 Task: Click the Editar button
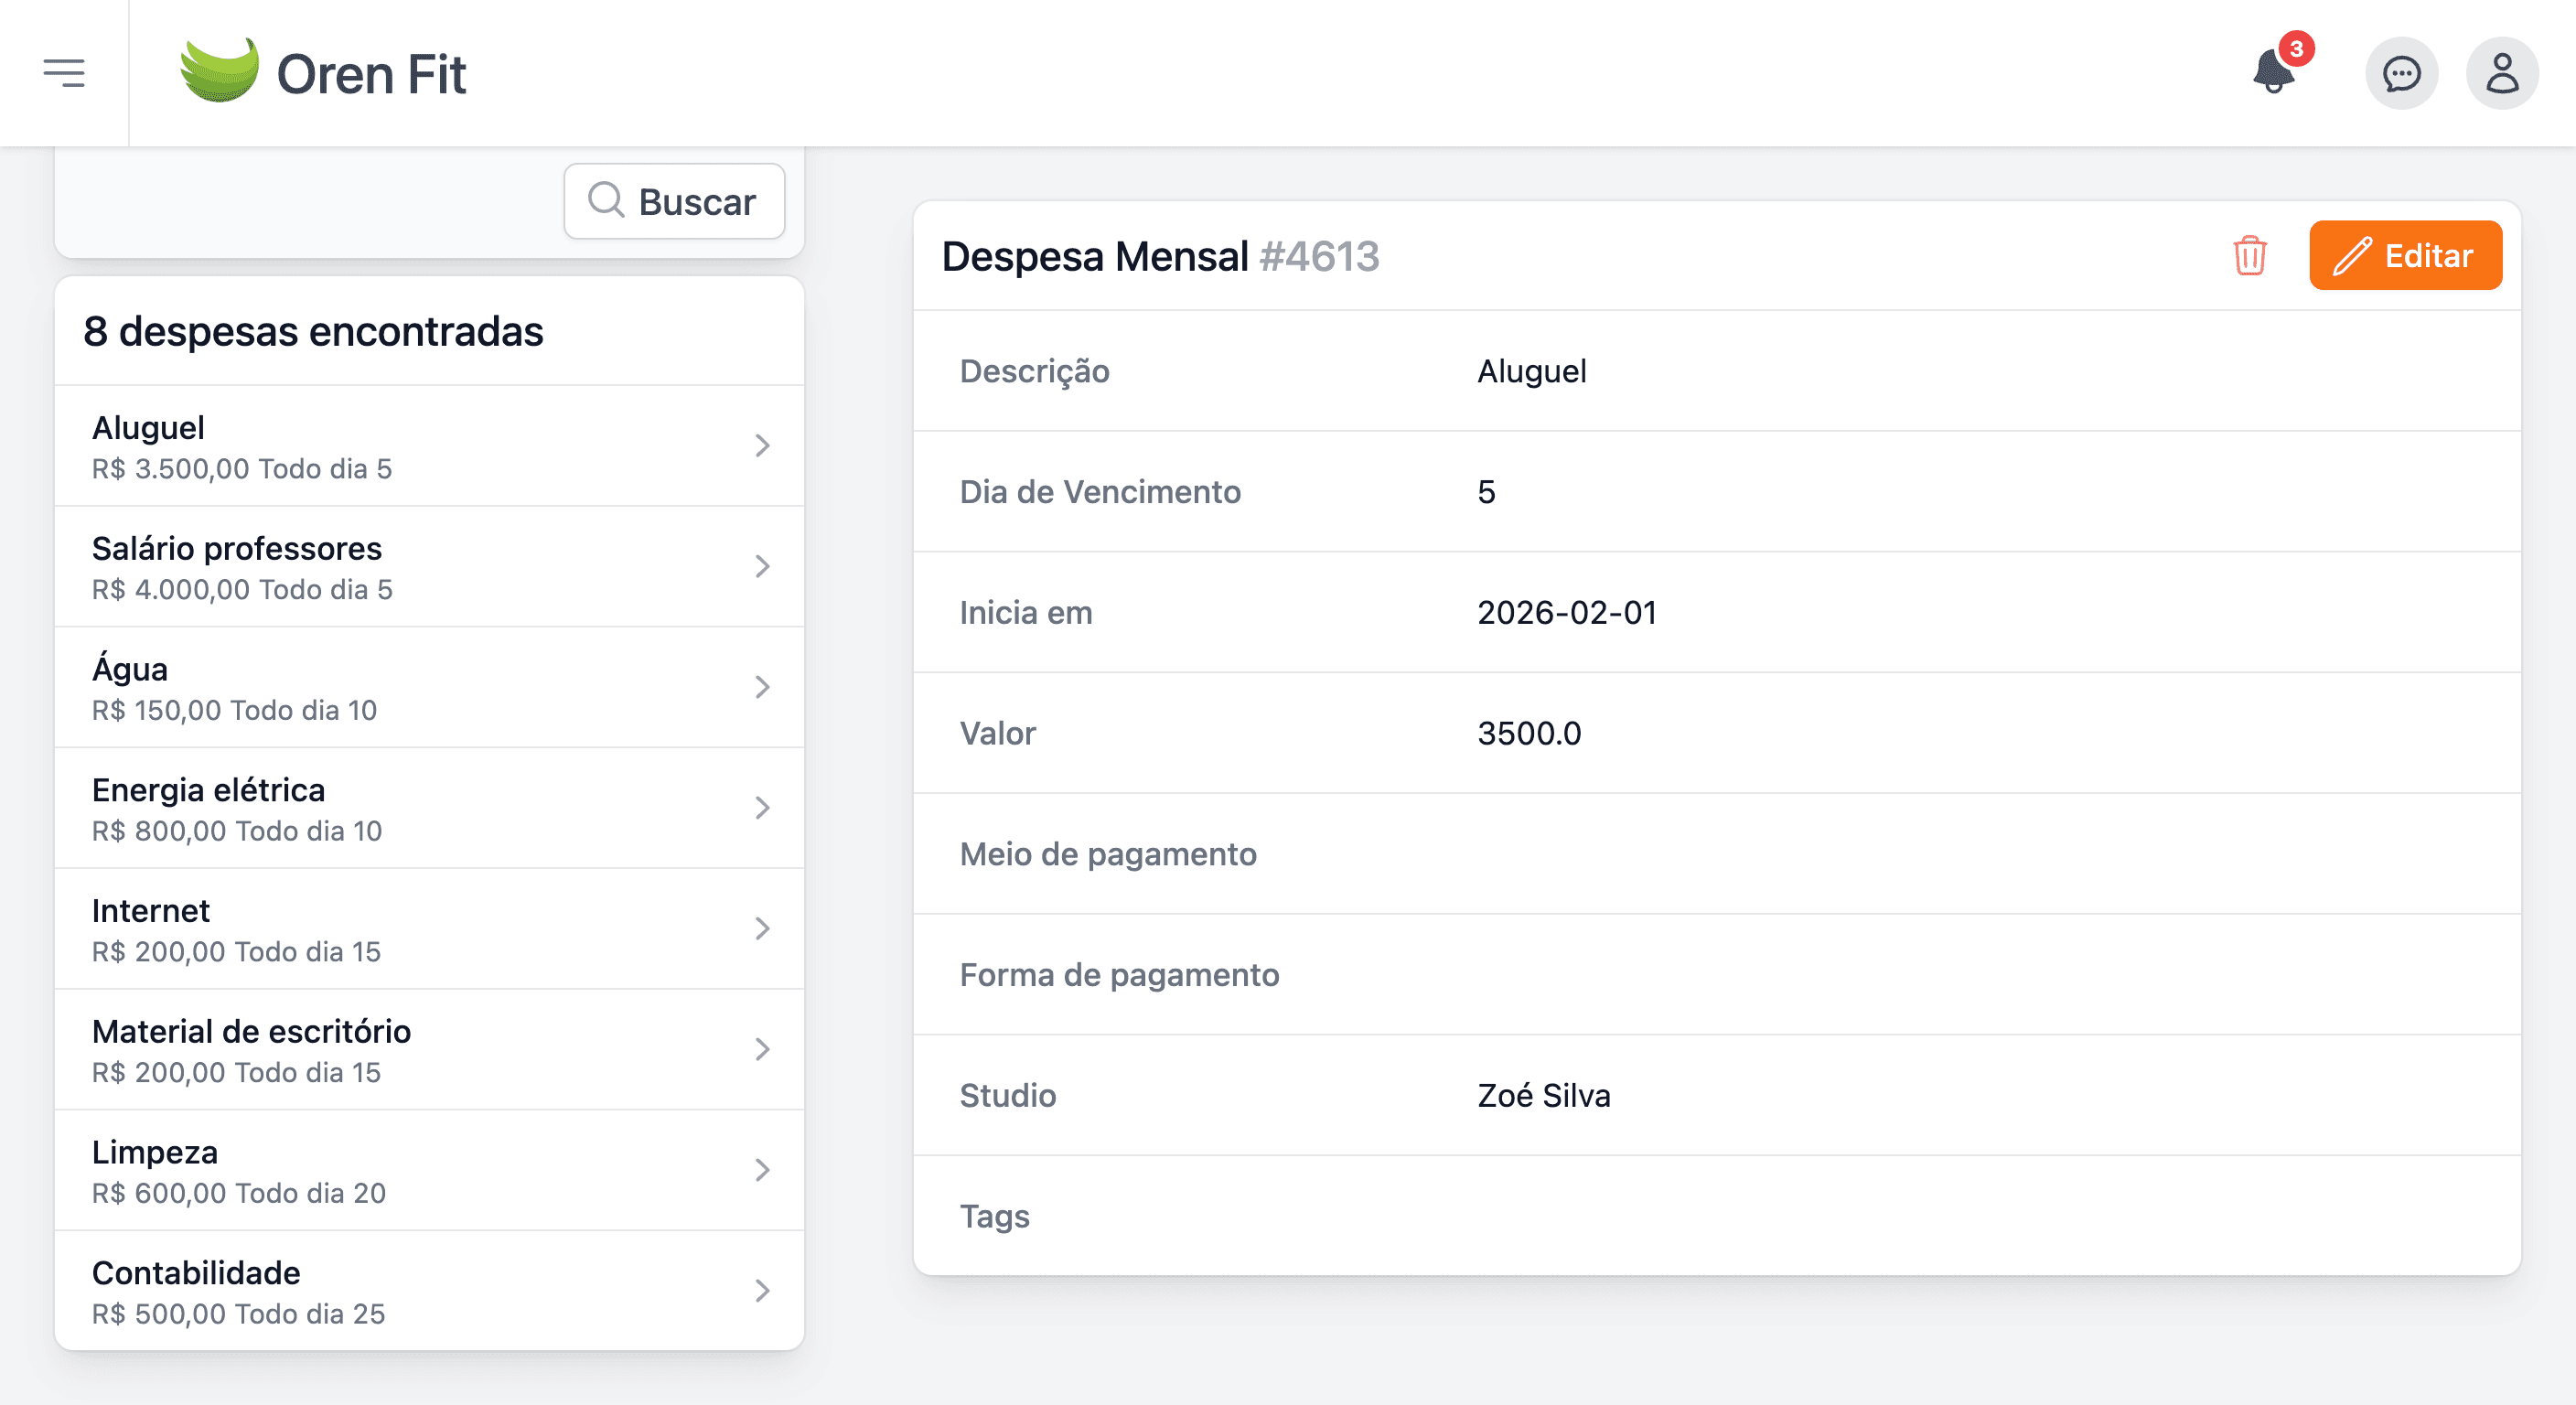click(2405, 256)
